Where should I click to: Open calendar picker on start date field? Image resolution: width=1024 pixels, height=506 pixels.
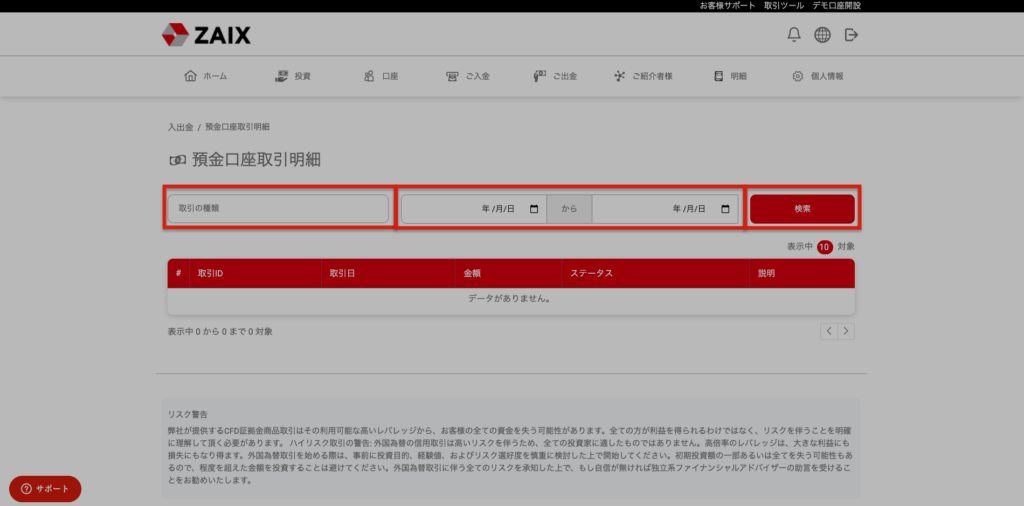[x=534, y=209]
